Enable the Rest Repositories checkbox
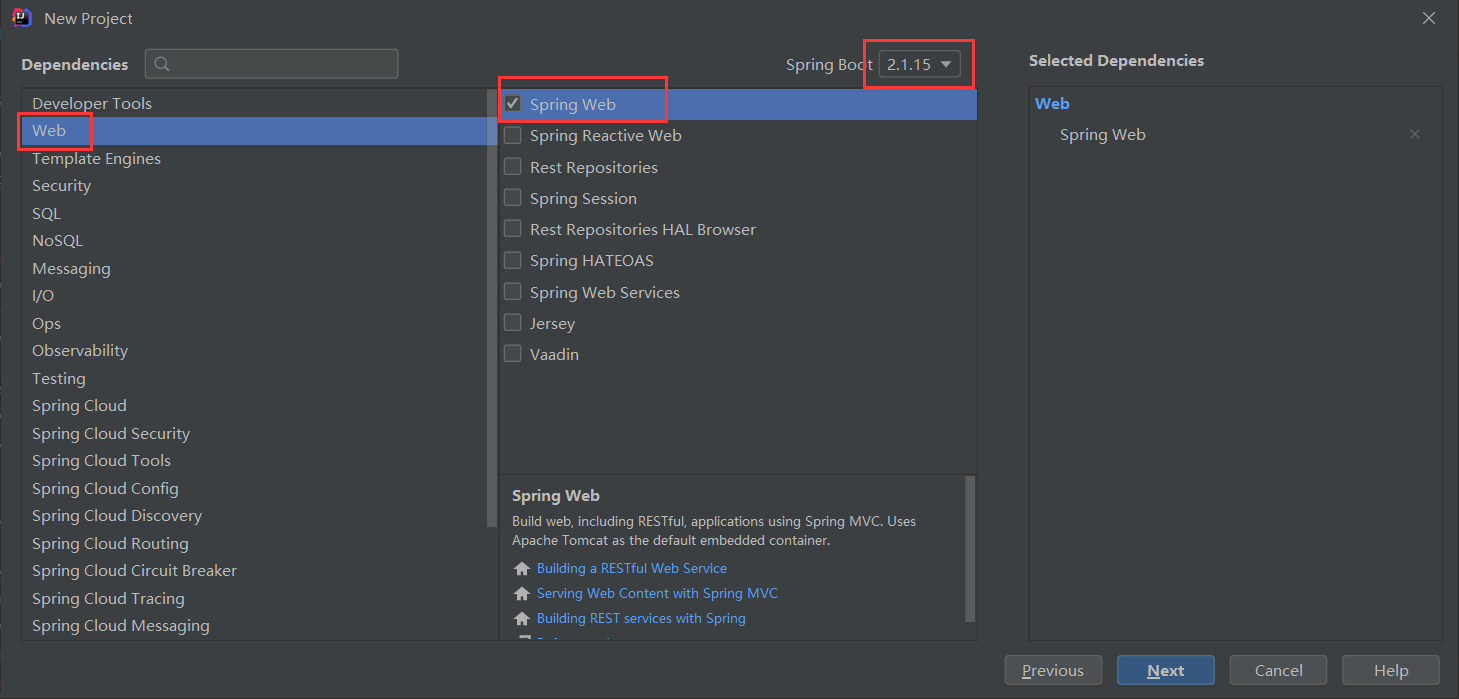The width and height of the screenshot is (1459, 699). tap(513, 166)
